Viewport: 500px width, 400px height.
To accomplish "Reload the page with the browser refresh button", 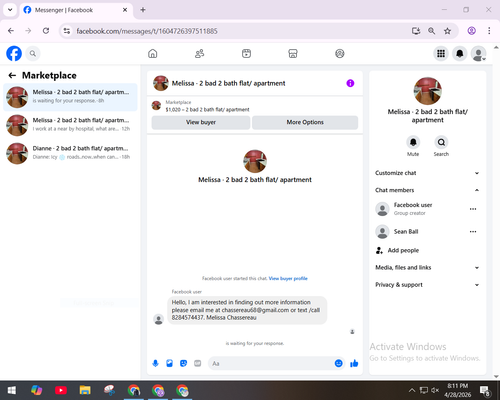I will click(x=46, y=31).
